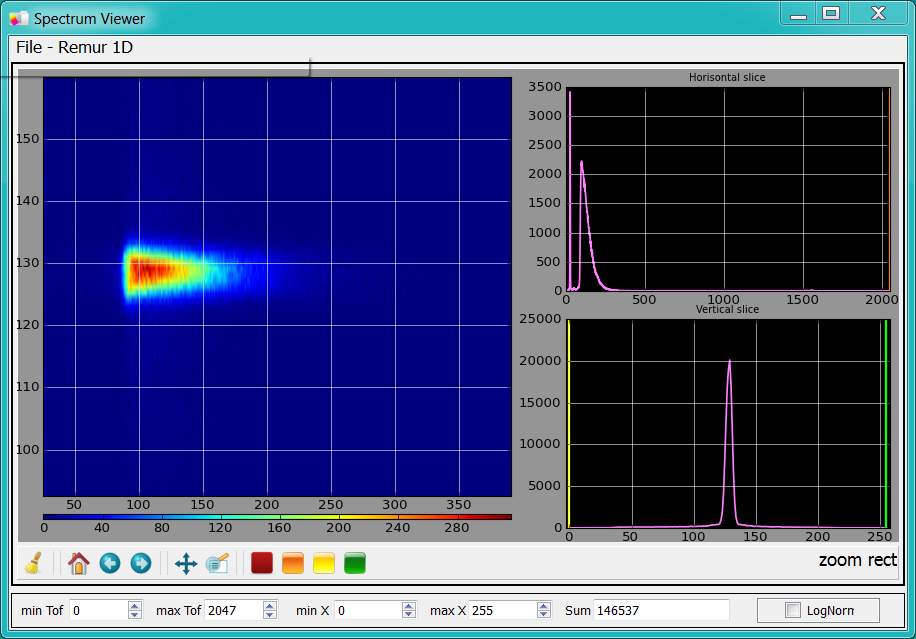
Task: Reset view with the Home icon
Action: point(79,563)
